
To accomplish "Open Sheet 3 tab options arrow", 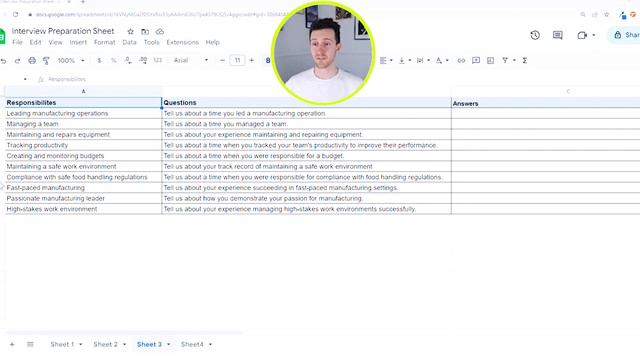I will (x=169, y=344).
